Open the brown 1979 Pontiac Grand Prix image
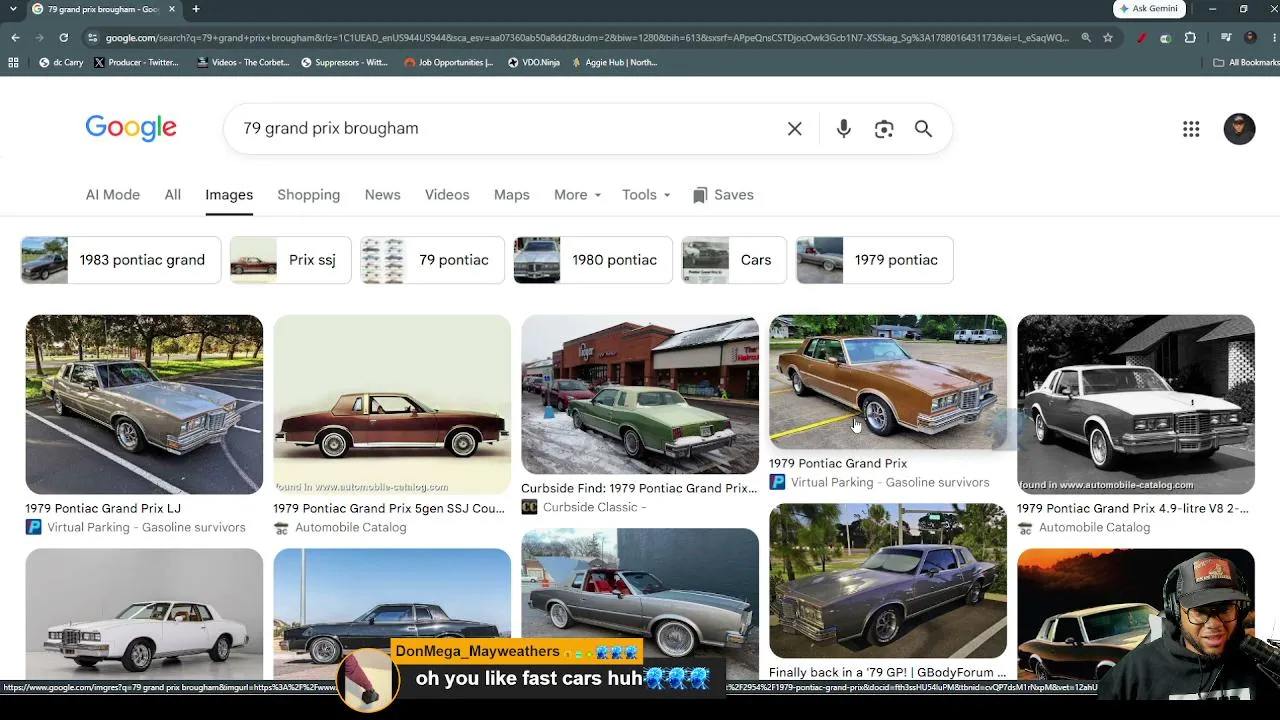The width and height of the screenshot is (1280, 720). click(x=888, y=382)
